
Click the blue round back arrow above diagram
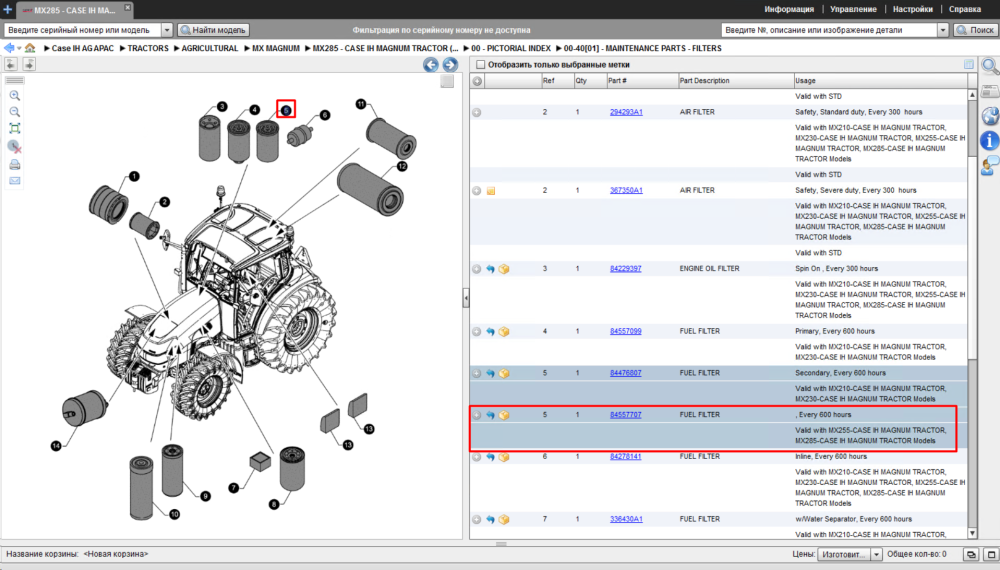(x=430, y=64)
